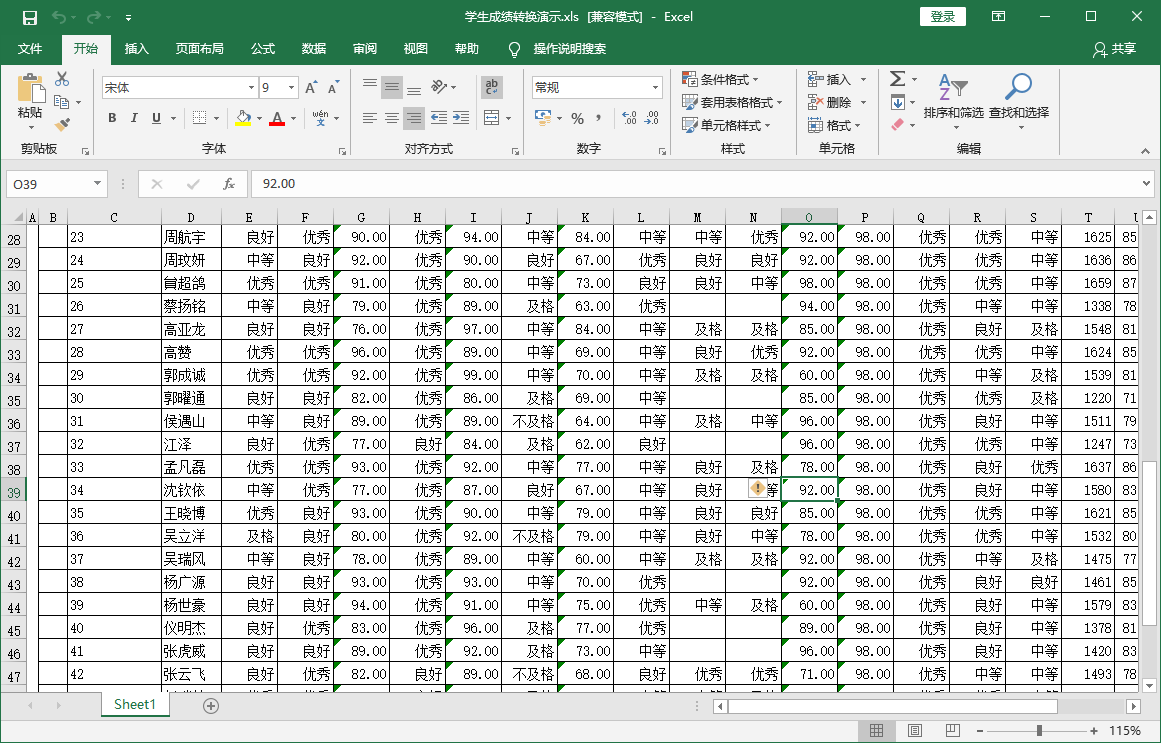Click the Wrap Text icon
Screen dimensions: 1161x743
[492, 87]
